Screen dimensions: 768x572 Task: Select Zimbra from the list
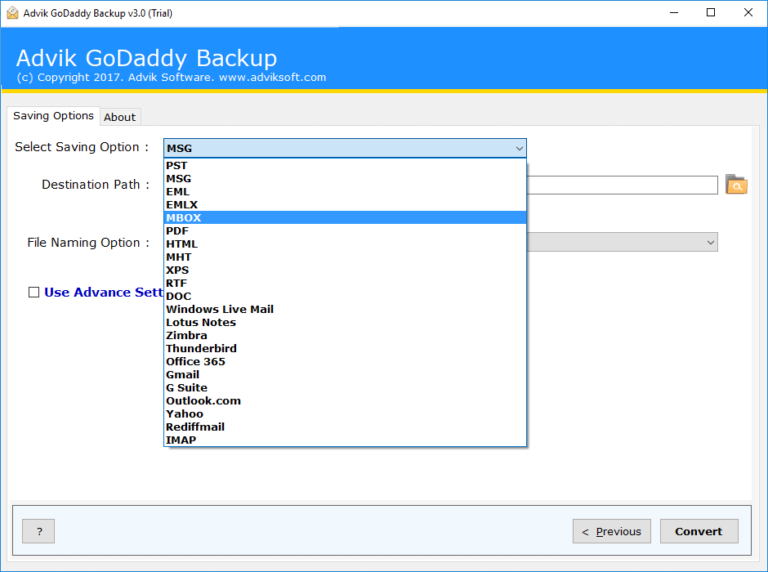coord(345,335)
